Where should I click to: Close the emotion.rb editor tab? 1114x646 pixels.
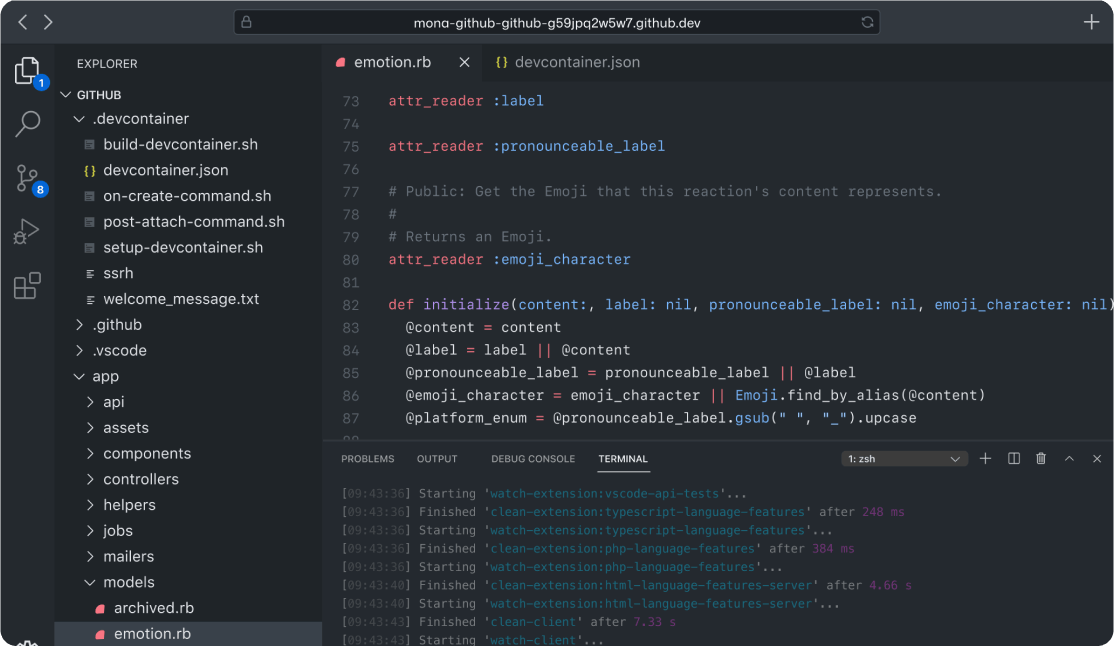coord(464,62)
